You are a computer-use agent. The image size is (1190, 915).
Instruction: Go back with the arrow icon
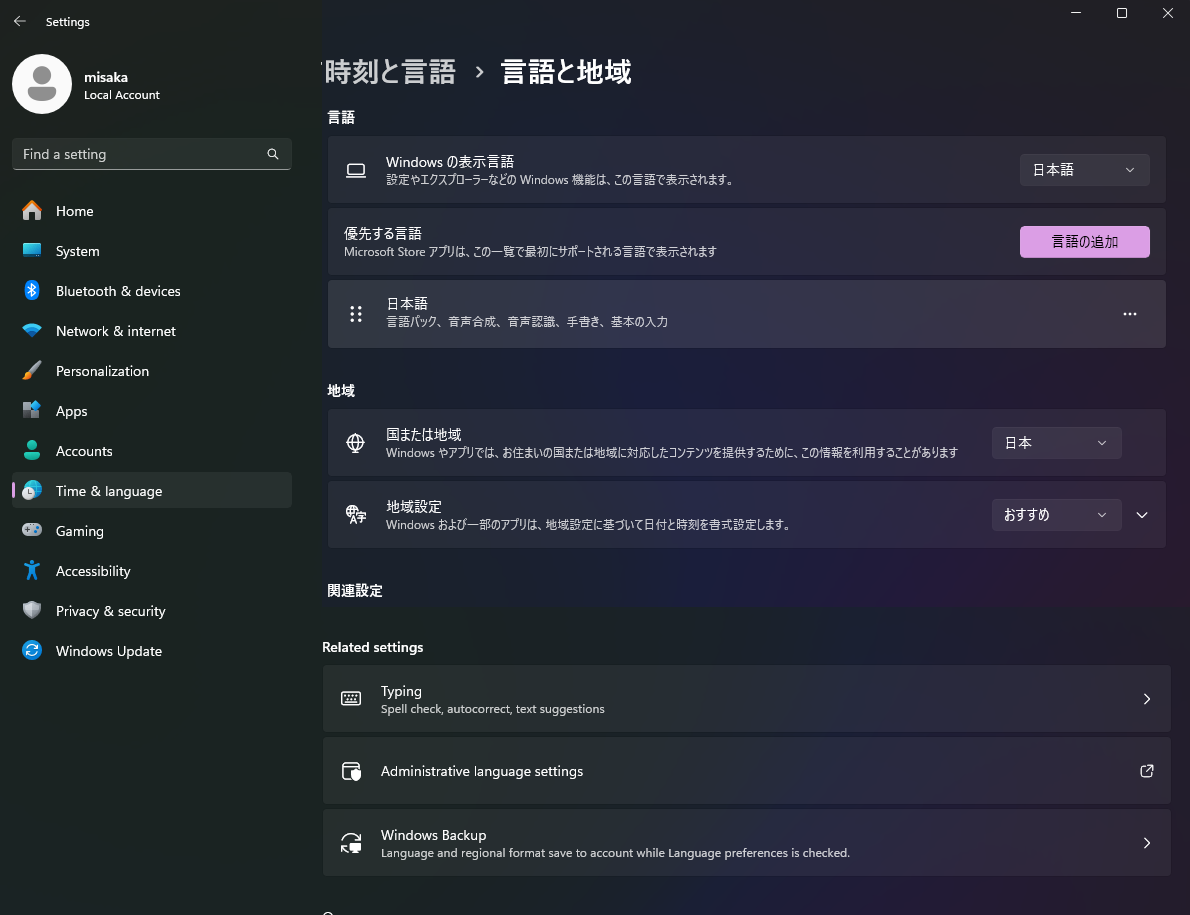click(20, 21)
